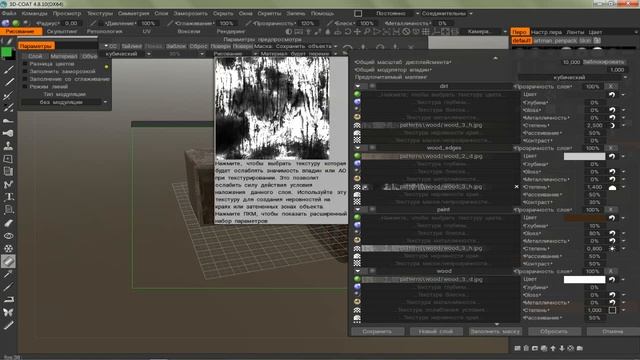The width and height of the screenshot is (640, 360).
Task: Toggle Заполнить заморозкой checkbox
Action: pos(25,71)
